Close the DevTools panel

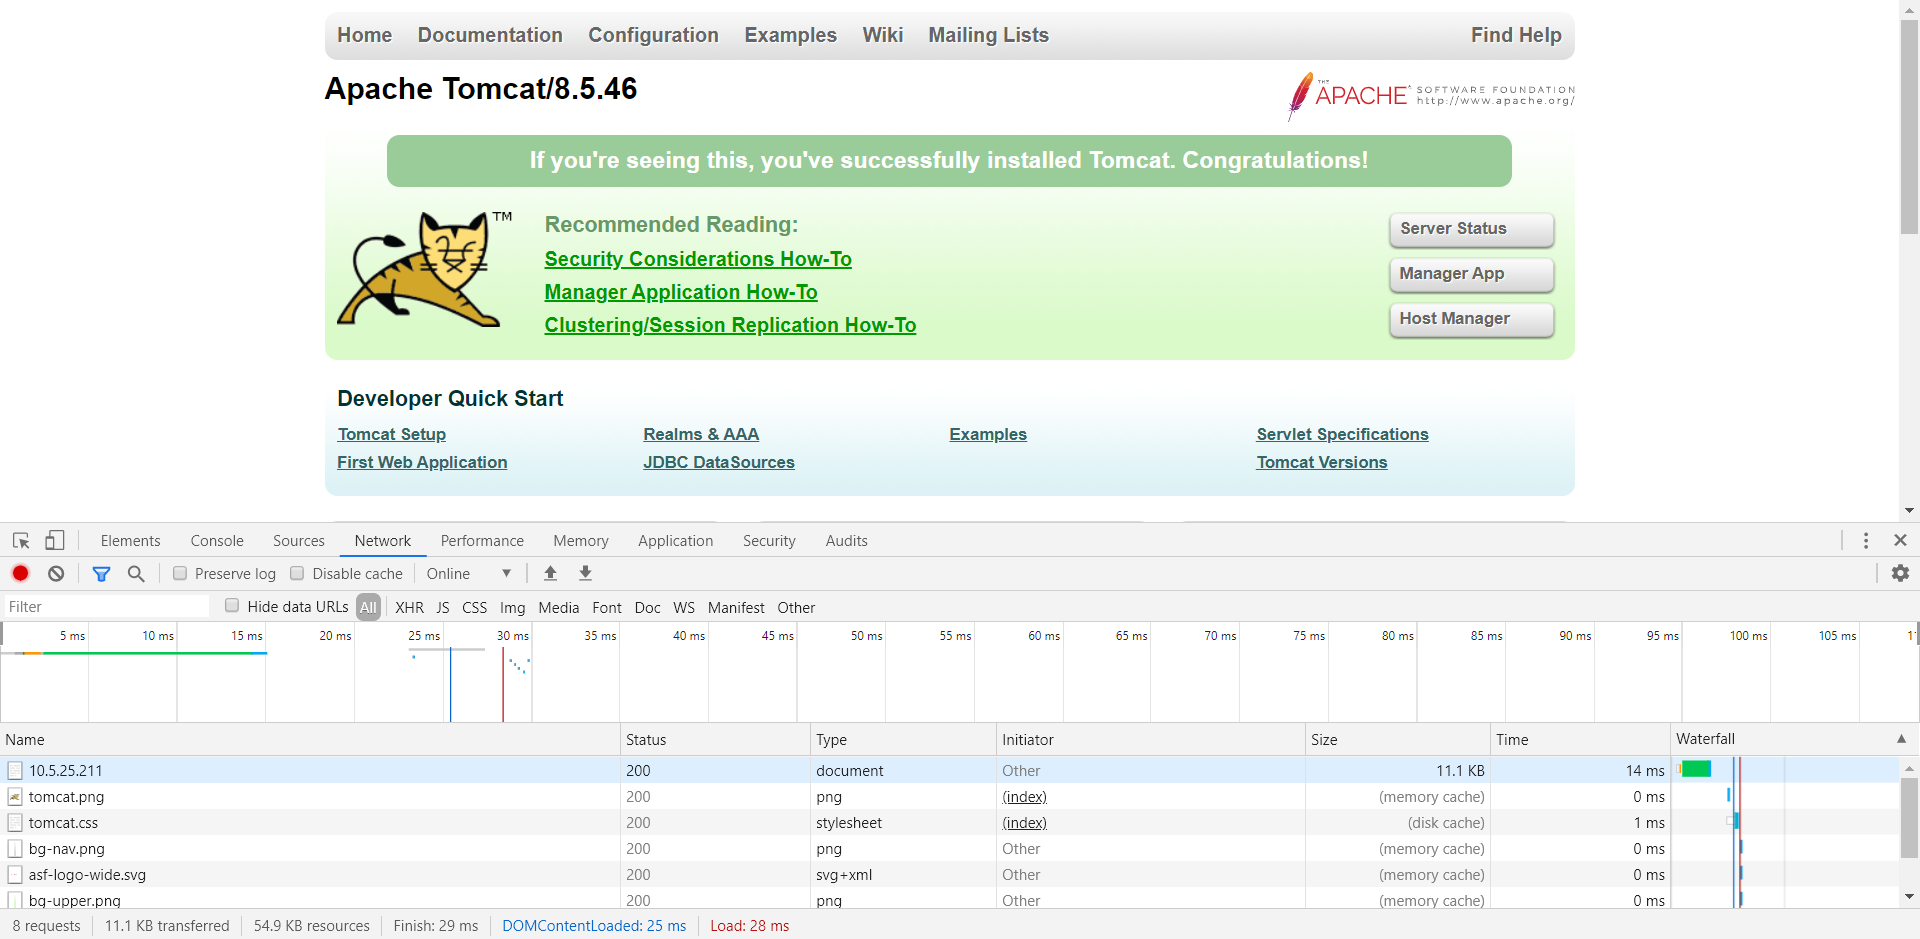pos(1900,541)
